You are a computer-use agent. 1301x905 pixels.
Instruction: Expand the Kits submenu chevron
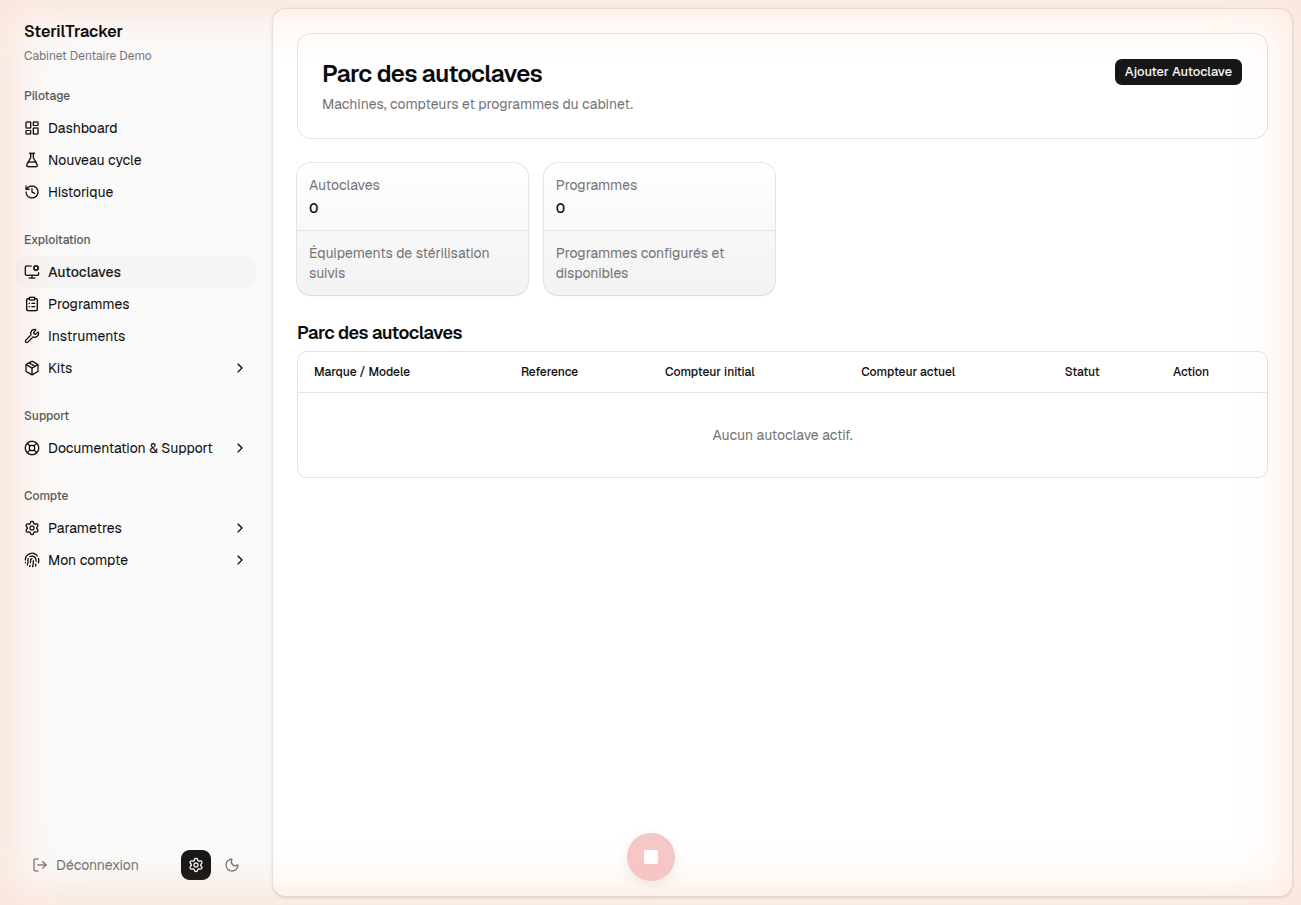tap(240, 368)
